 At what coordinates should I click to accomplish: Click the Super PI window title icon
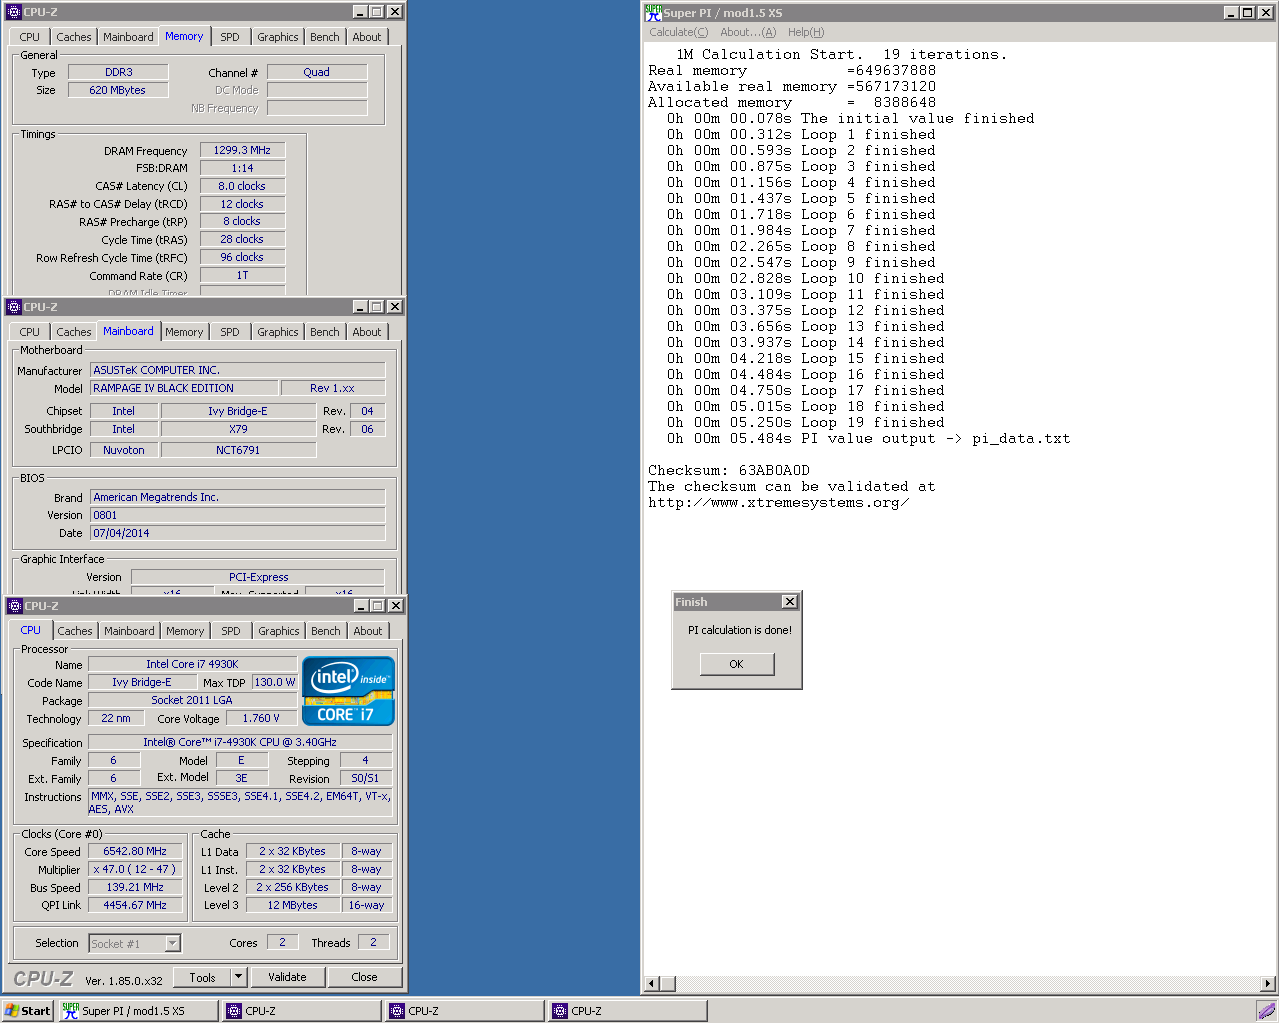[x=653, y=12]
